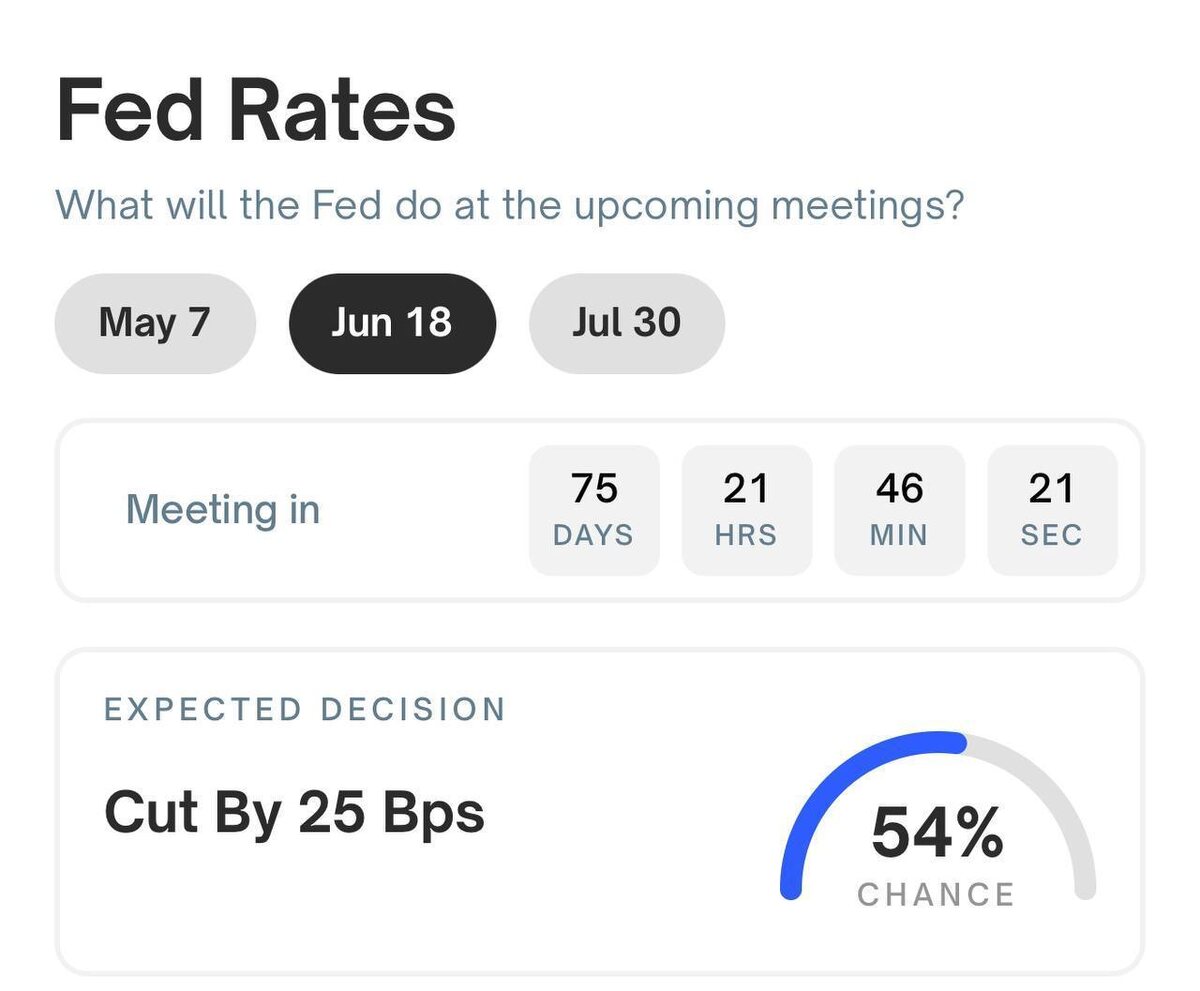The width and height of the screenshot is (1200, 991).
Task: Click the "Meeting in" label
Action: click(x=223, y=510)
